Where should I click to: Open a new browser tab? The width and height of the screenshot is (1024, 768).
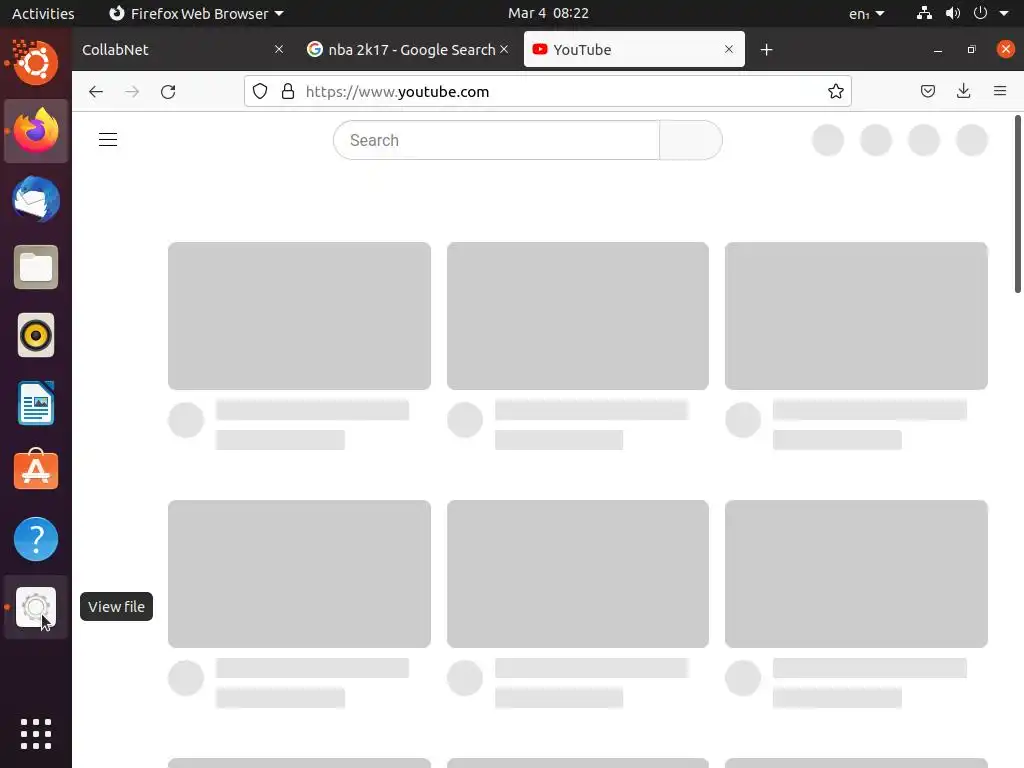767,50
